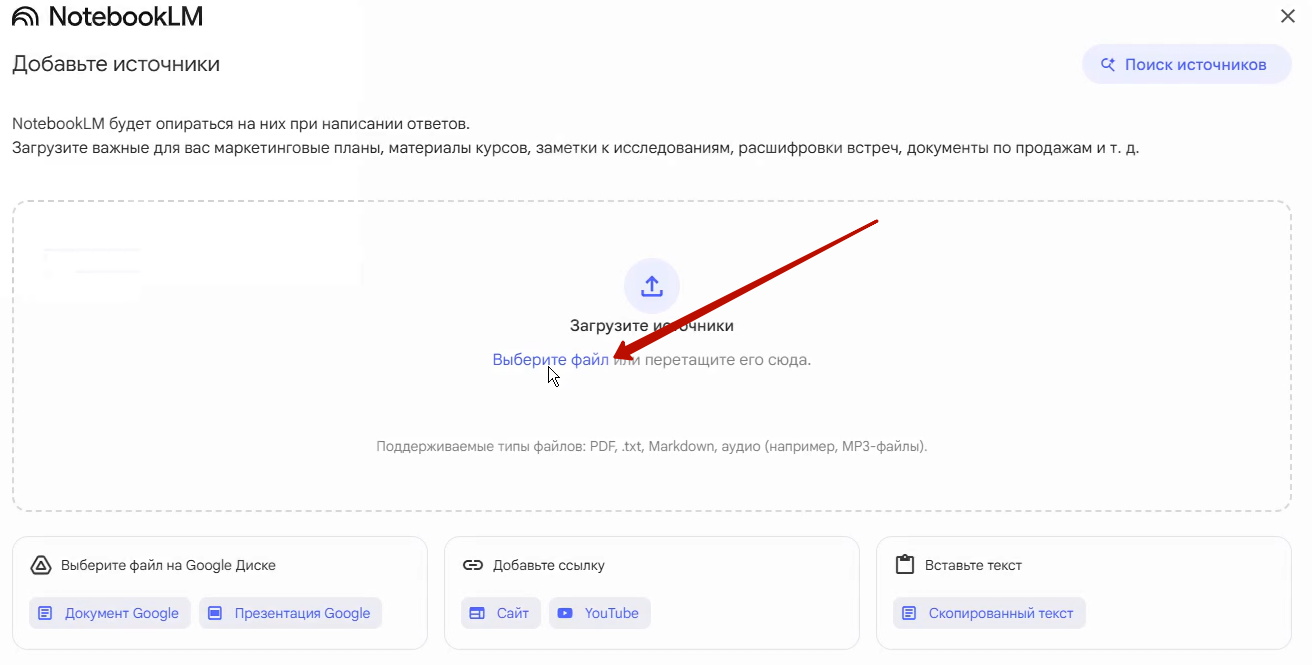
Task: Open the Поиск источников source search
Action: [1186, 64]
